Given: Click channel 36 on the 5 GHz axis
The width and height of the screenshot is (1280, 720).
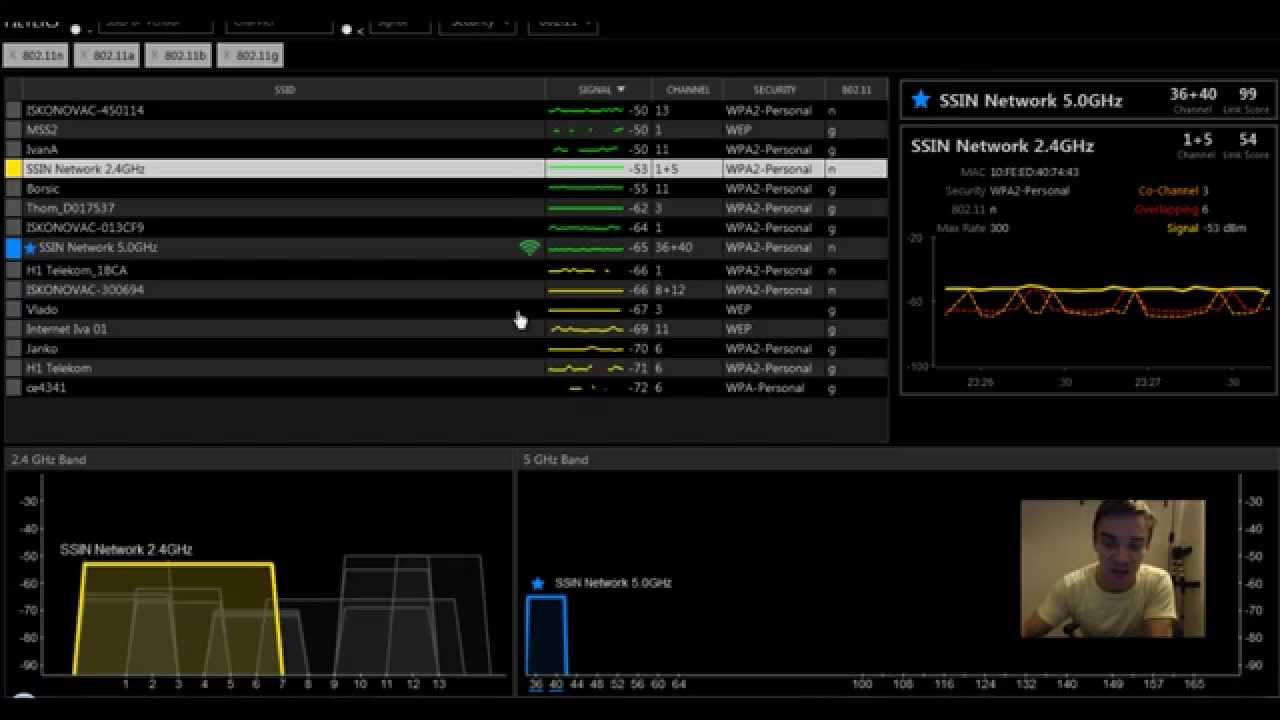Looking at the screenshot, I should [536, 685].
